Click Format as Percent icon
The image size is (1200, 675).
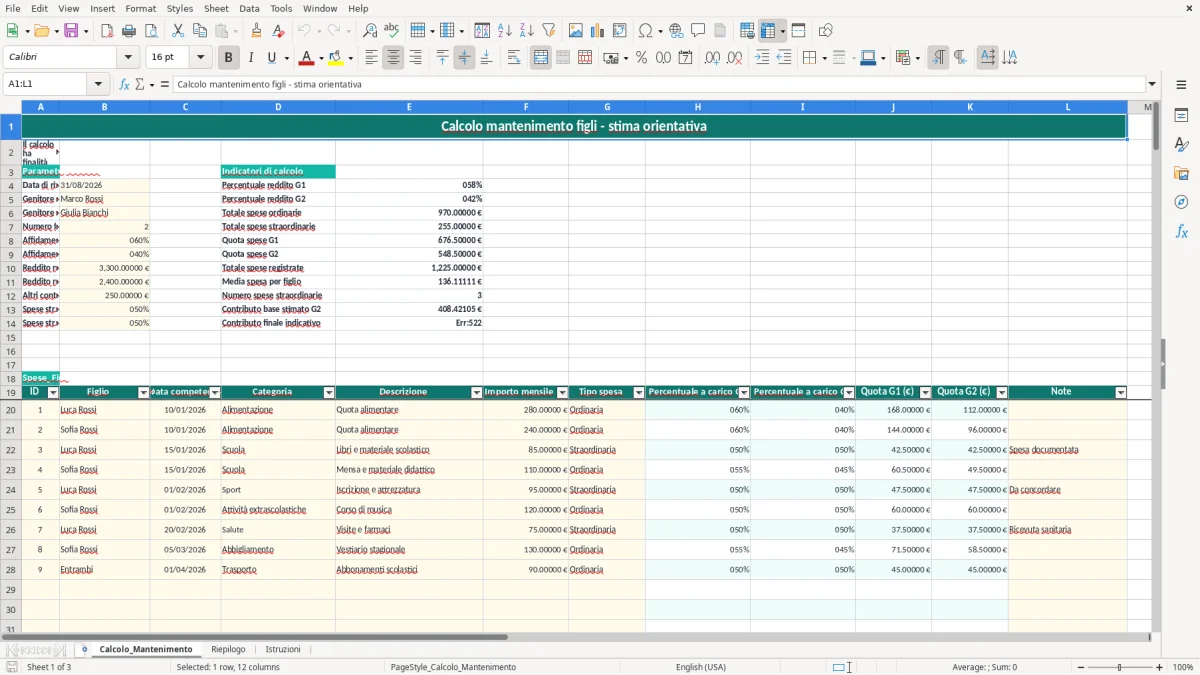641,58
